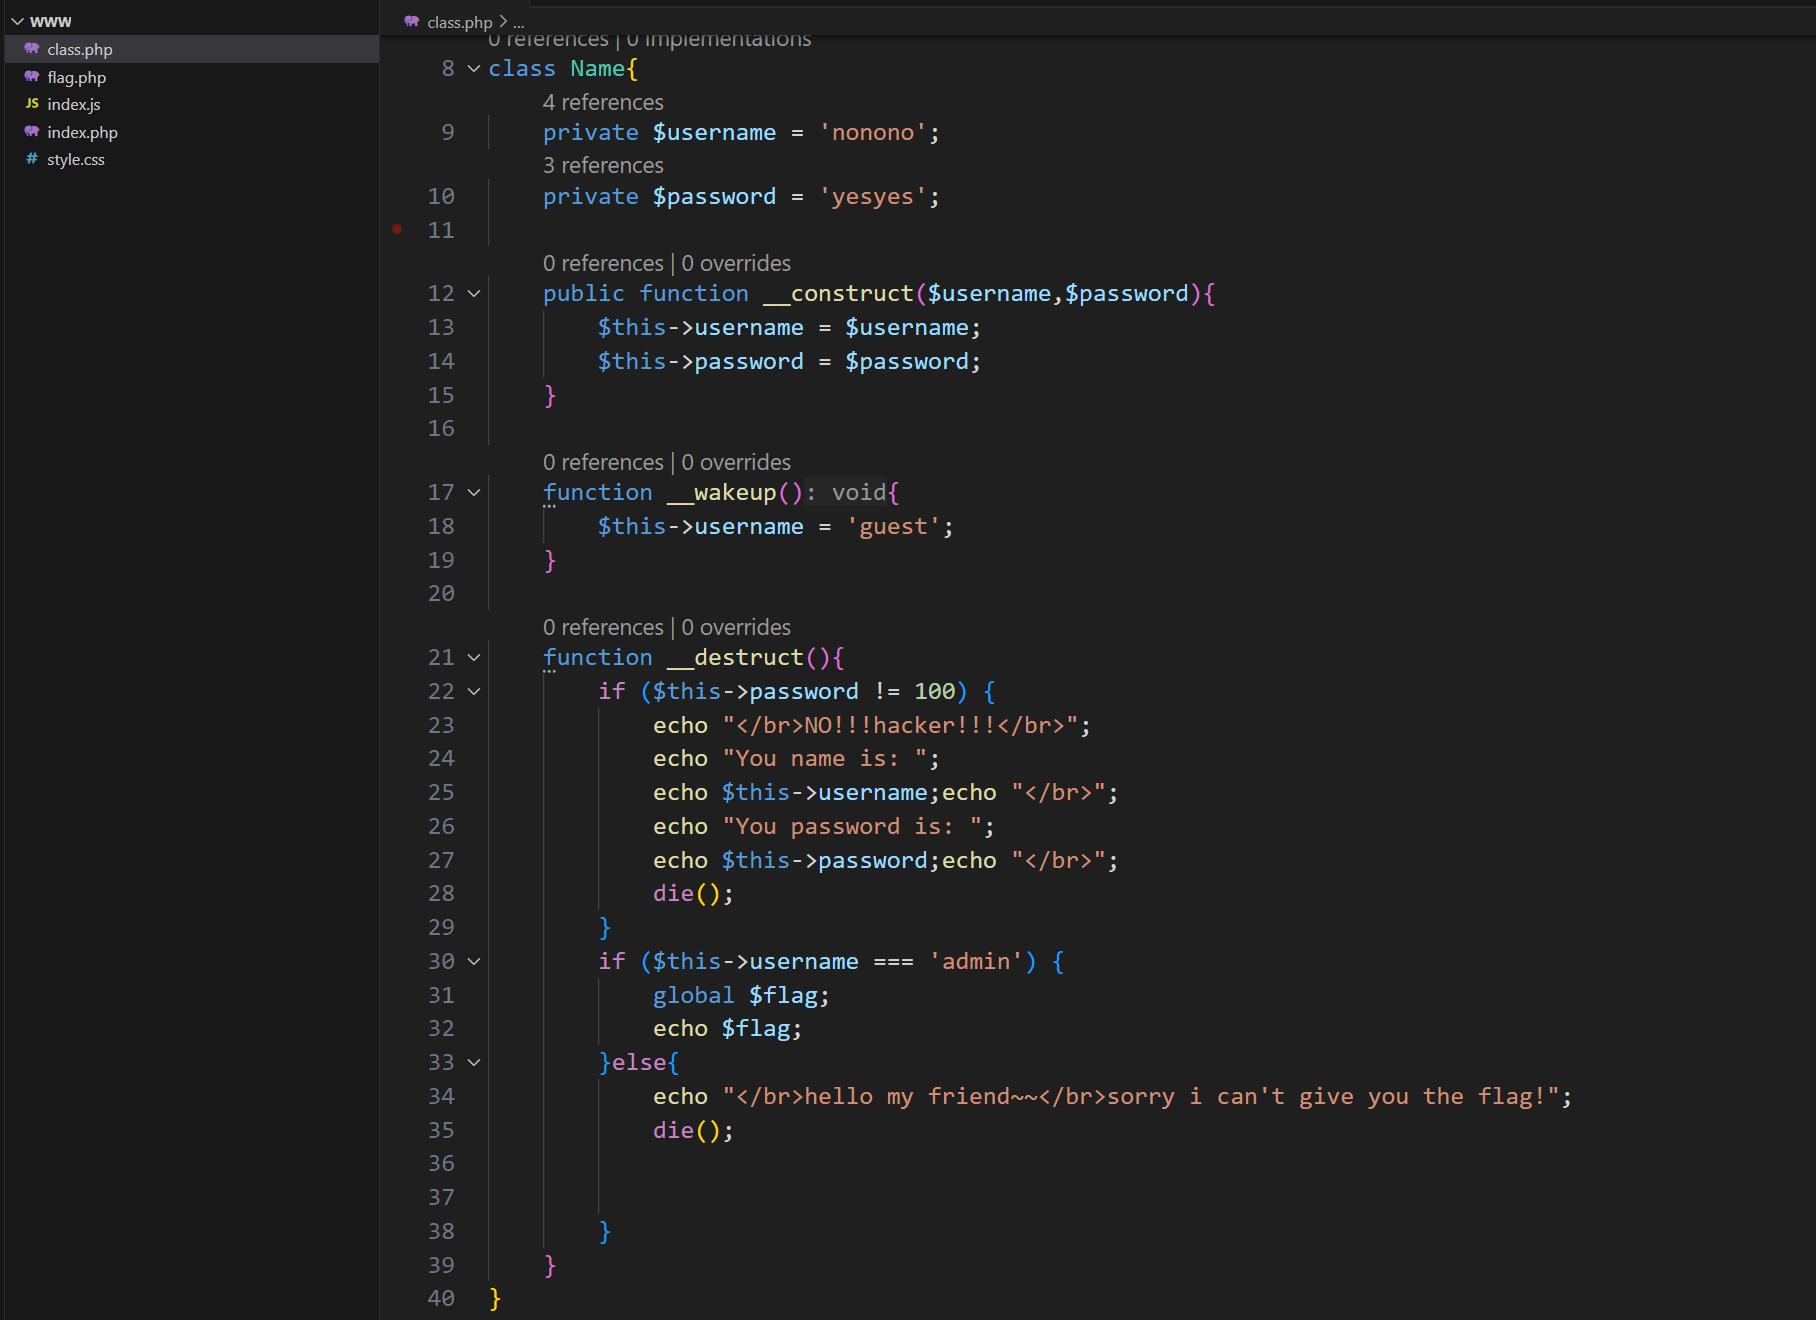Fold the class Name block at line 8
This screenshot has height=1320, width=1816.
[x=474, y=68]
